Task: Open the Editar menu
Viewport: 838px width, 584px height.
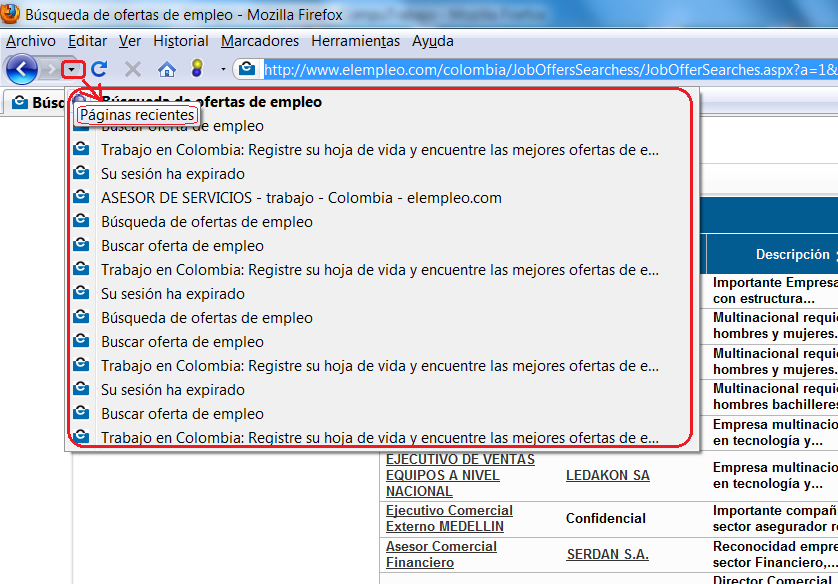Action: point(87,41)
